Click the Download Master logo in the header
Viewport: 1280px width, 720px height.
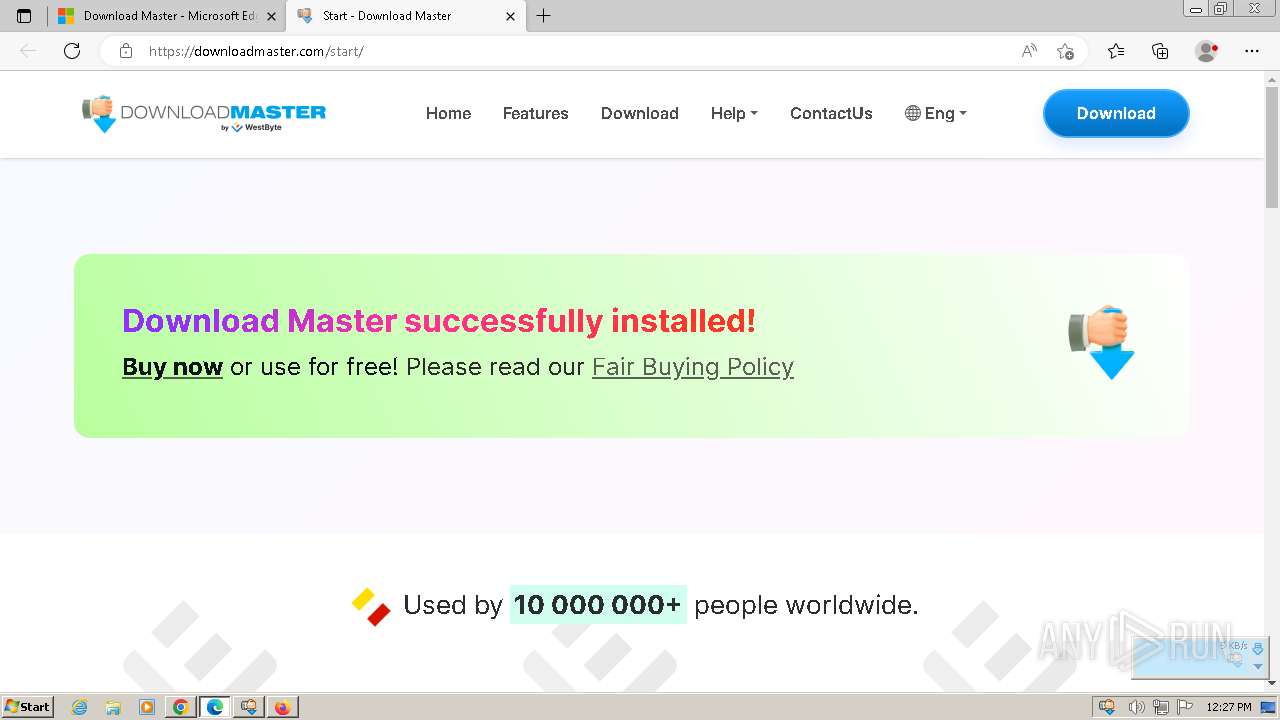tap(204, 114)
